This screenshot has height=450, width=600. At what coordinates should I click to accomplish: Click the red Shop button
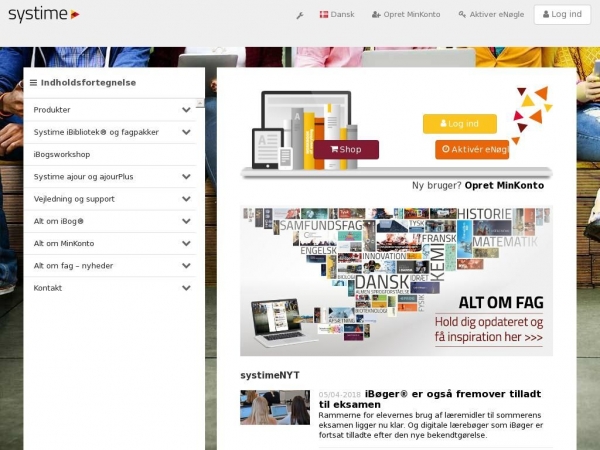[346, 149]
